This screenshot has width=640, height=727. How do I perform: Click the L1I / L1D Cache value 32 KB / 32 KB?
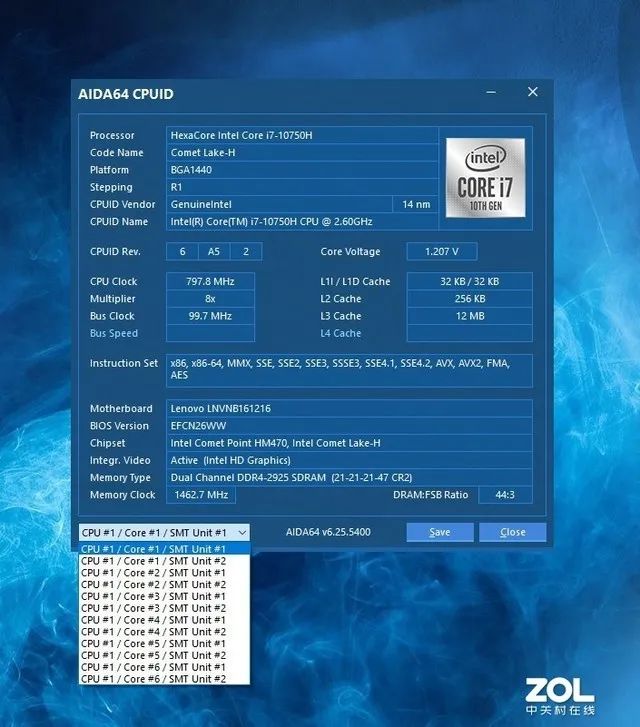(469, 281)
